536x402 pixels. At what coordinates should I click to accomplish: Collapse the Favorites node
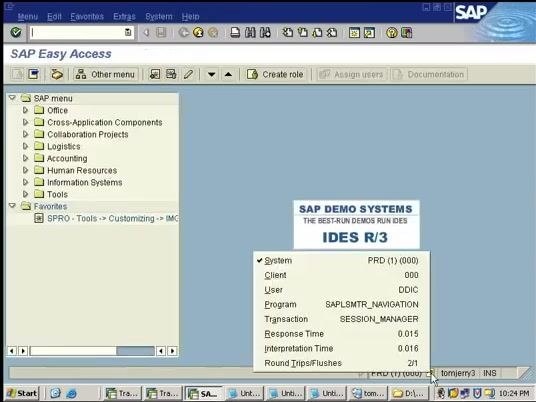coord(12,206)
